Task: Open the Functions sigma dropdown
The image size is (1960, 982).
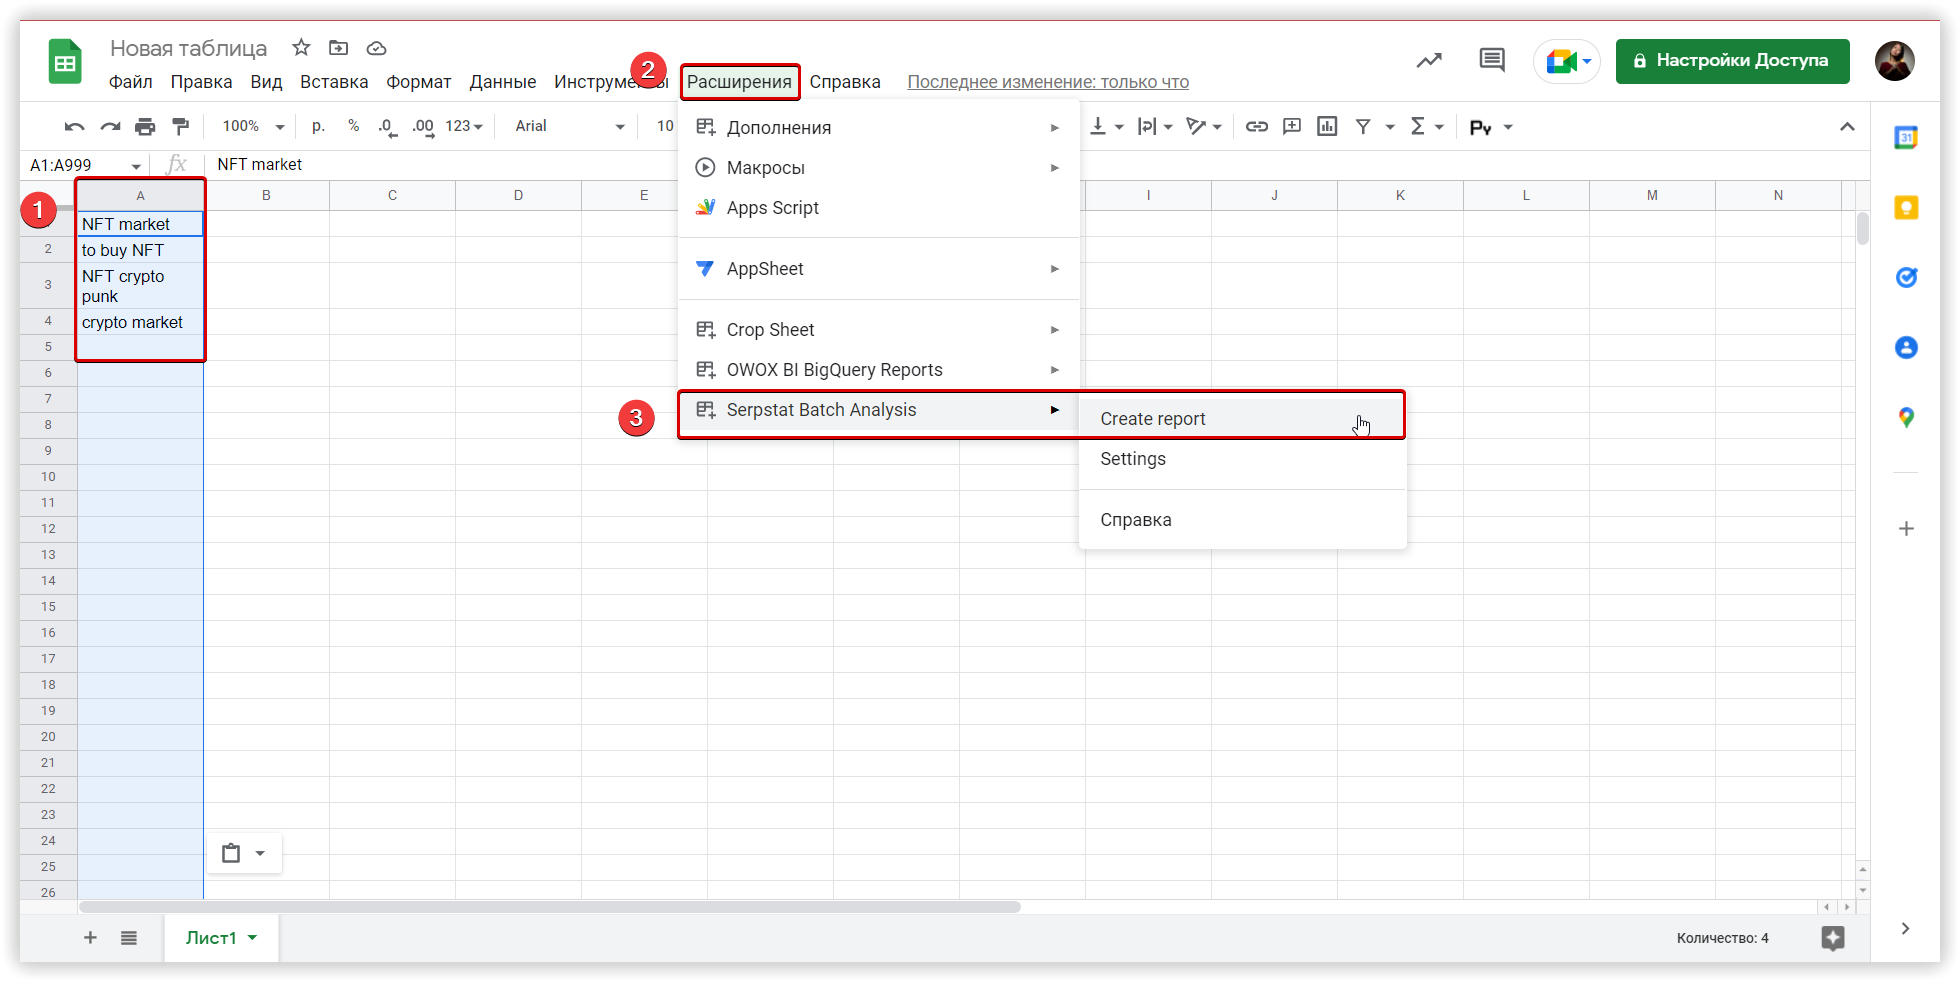Action: point(1427,126)
